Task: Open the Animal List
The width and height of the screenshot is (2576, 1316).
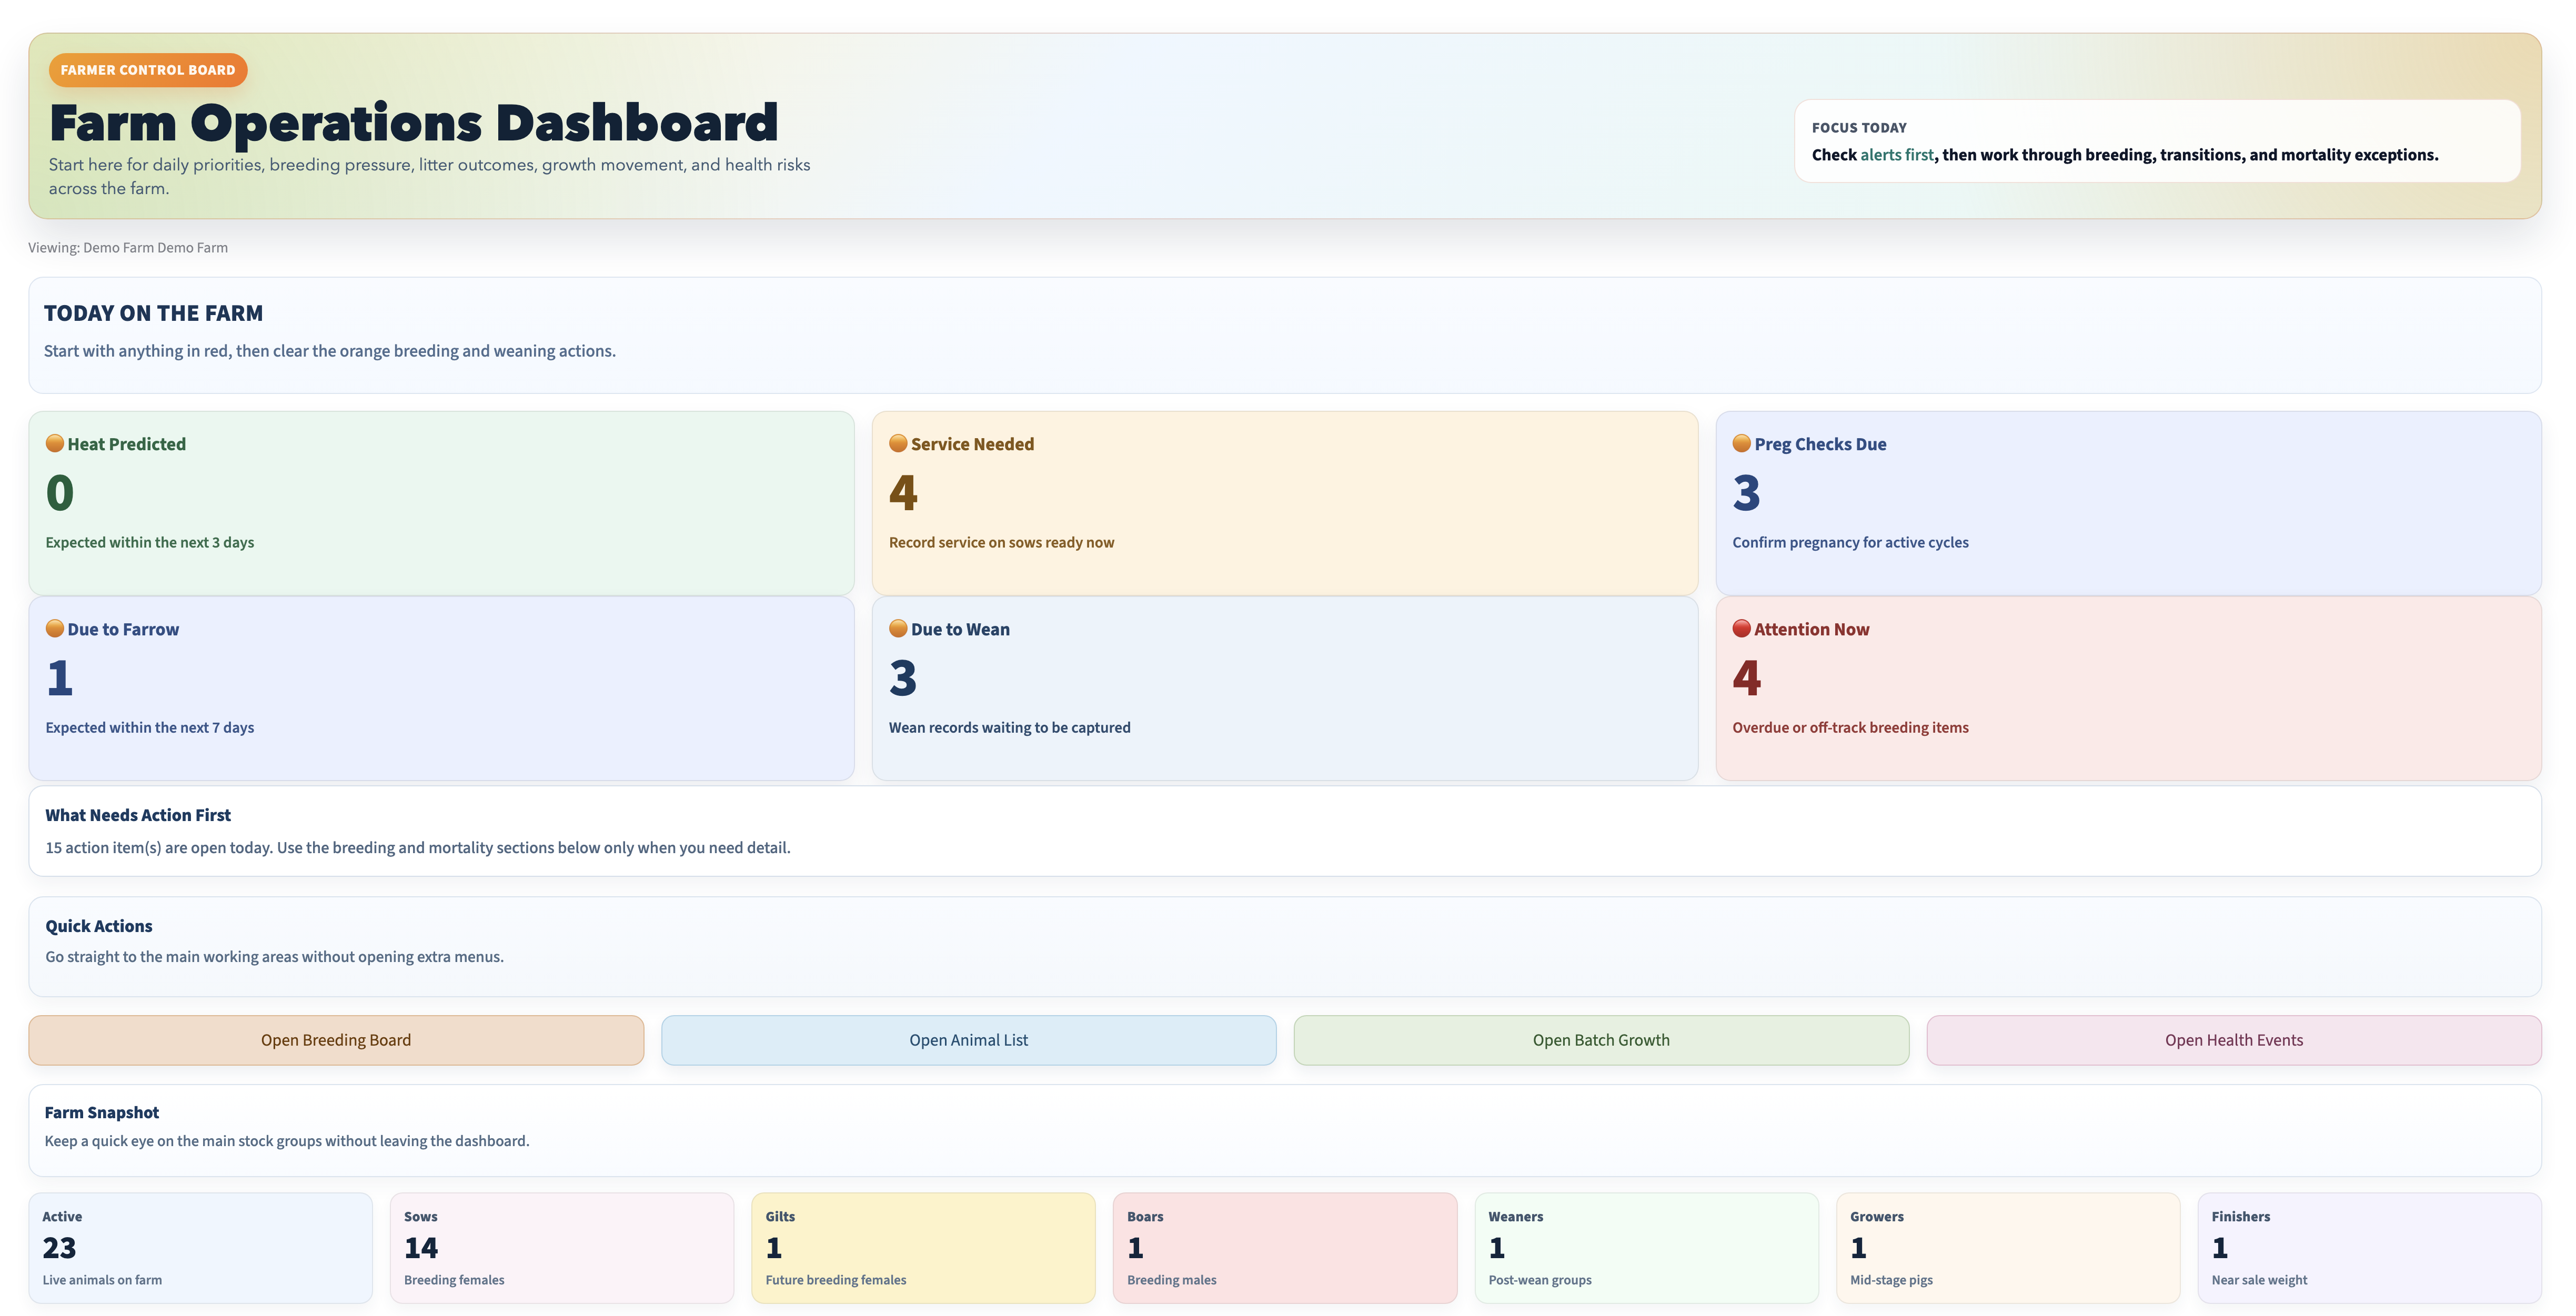Action: (968, 1040)
